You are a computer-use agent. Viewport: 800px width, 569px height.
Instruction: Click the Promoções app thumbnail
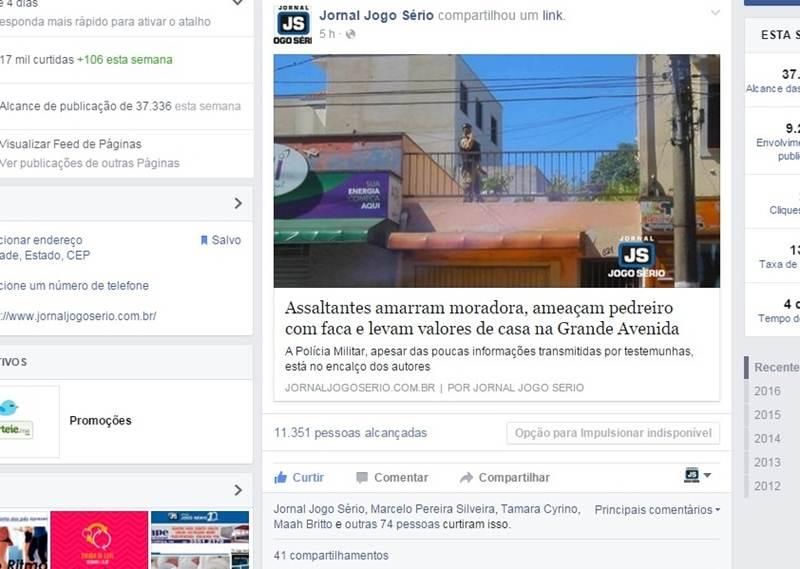pyautogui.click(x=29, y=420)
